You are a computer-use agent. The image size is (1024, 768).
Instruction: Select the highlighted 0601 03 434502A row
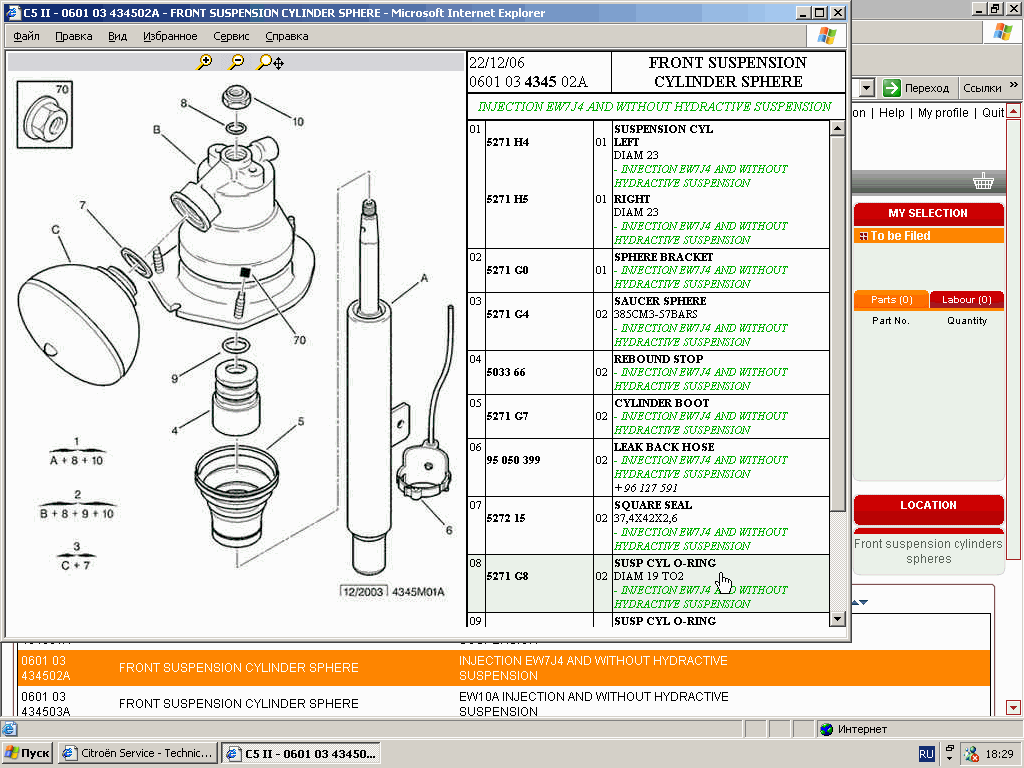tap(504, 668)
